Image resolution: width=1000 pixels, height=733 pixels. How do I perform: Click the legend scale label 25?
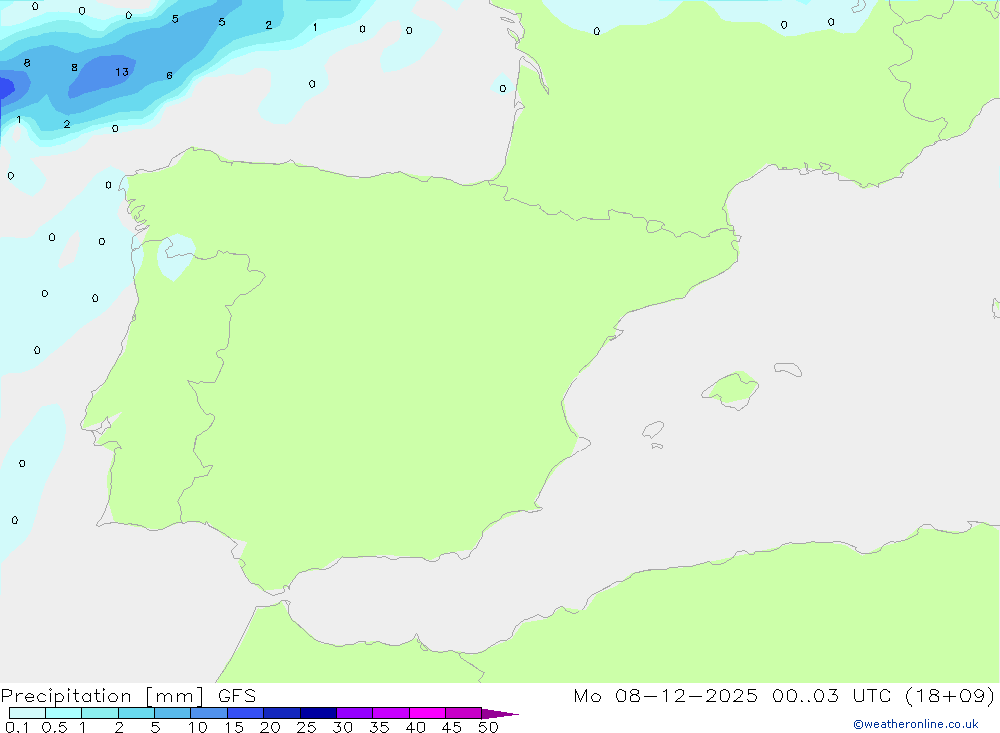306,727
